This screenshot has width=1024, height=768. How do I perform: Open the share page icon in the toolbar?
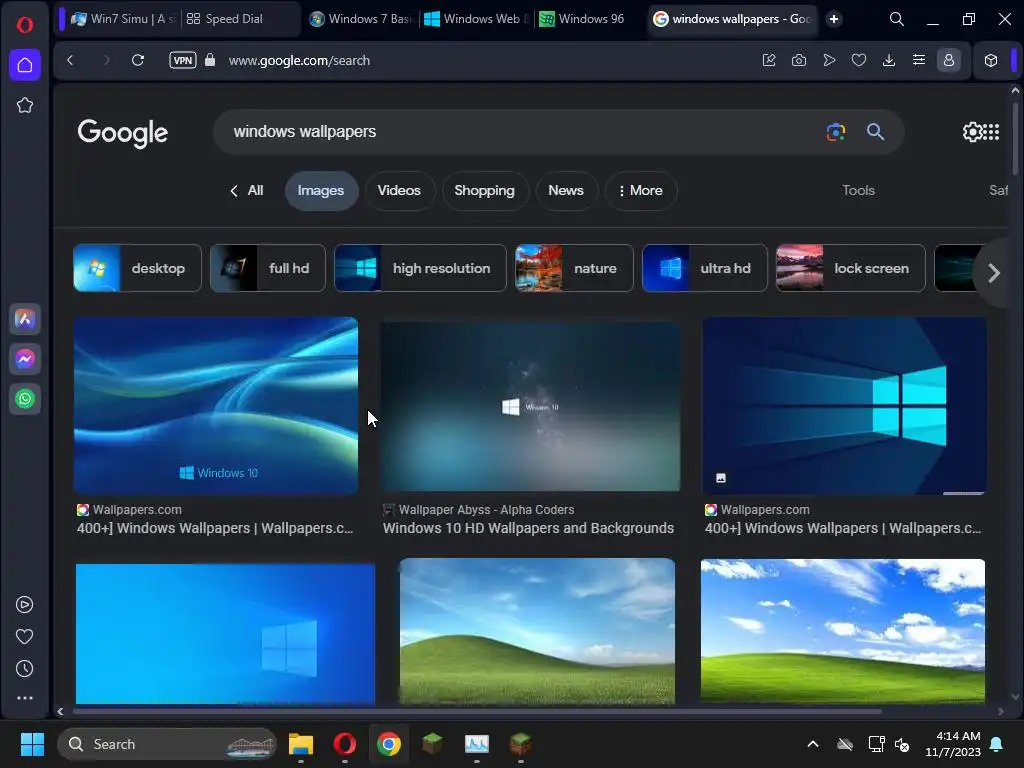[769, 60]
